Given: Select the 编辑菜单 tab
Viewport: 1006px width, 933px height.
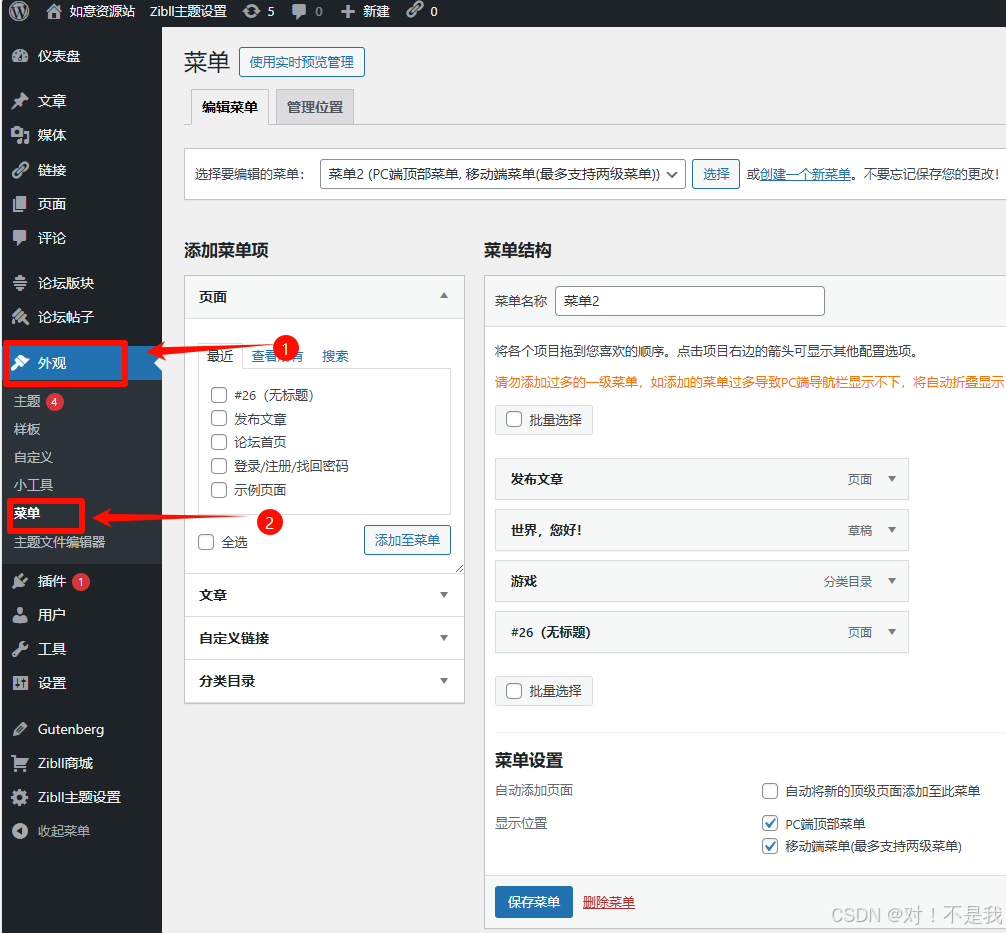Looking at the screenshot, I should tap(230, 107).
